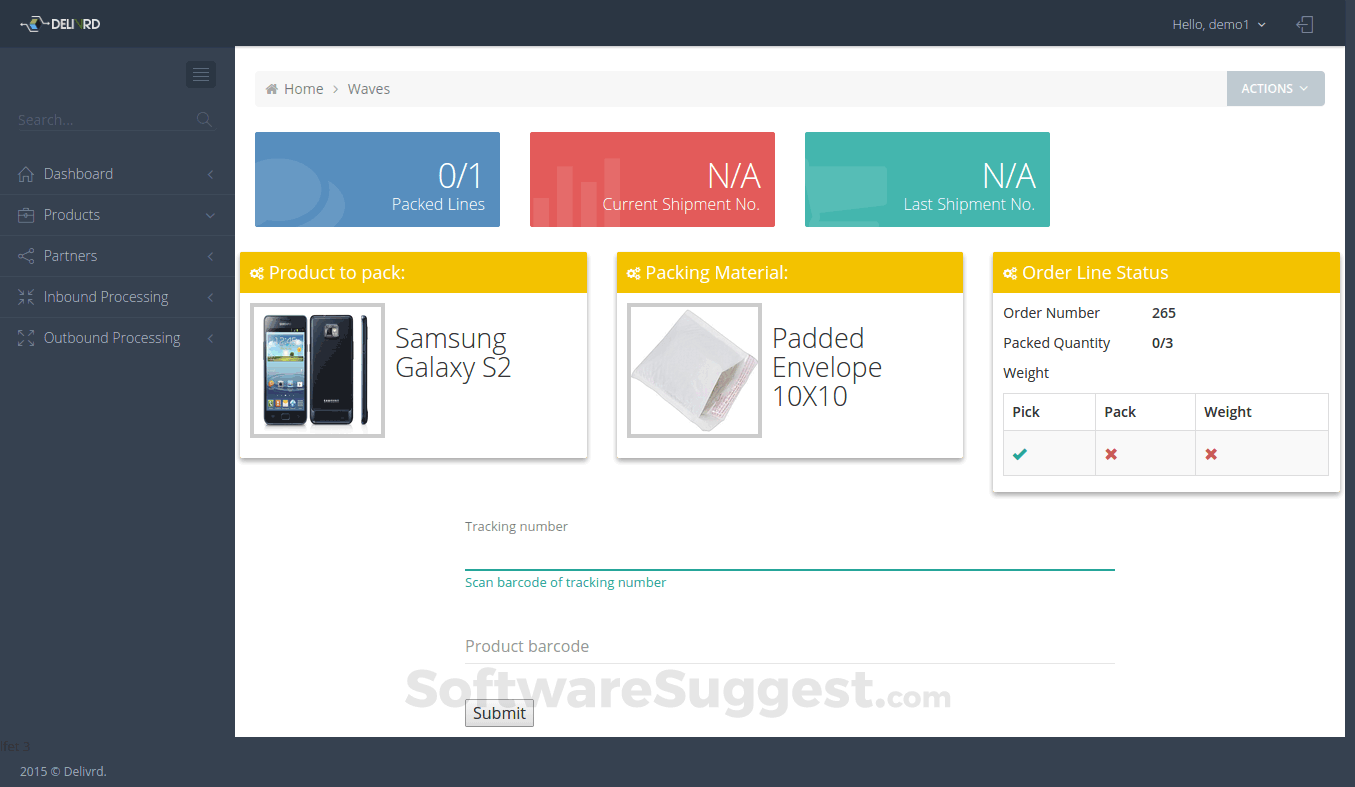The width and height of the screenshot is (1355, 787).
Task: Click the Scan barcode of tracking number link
Action: pos(566,582)
